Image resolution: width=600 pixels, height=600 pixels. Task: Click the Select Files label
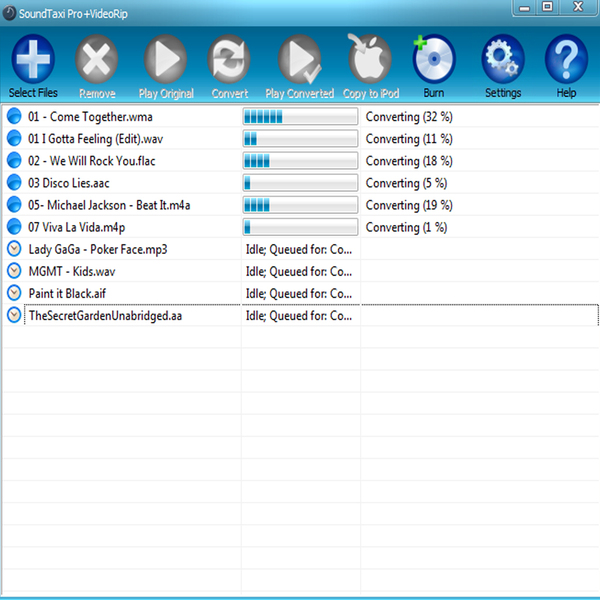click(x=33, y=93)
